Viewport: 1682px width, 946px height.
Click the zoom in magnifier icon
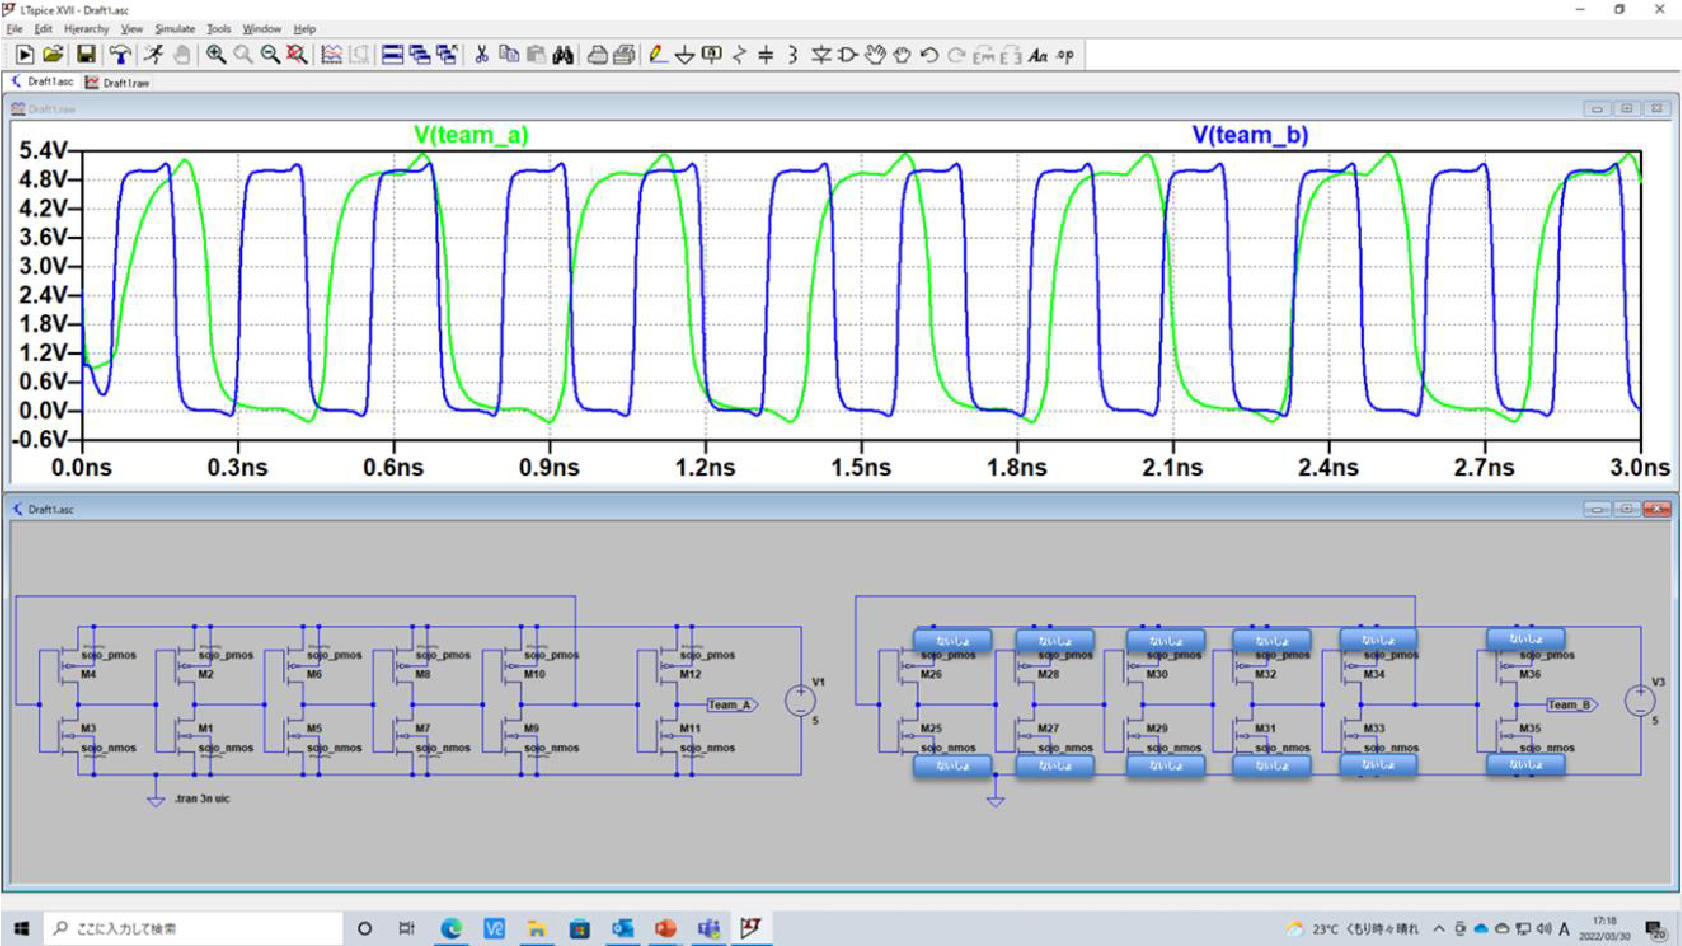coord(216,55)
